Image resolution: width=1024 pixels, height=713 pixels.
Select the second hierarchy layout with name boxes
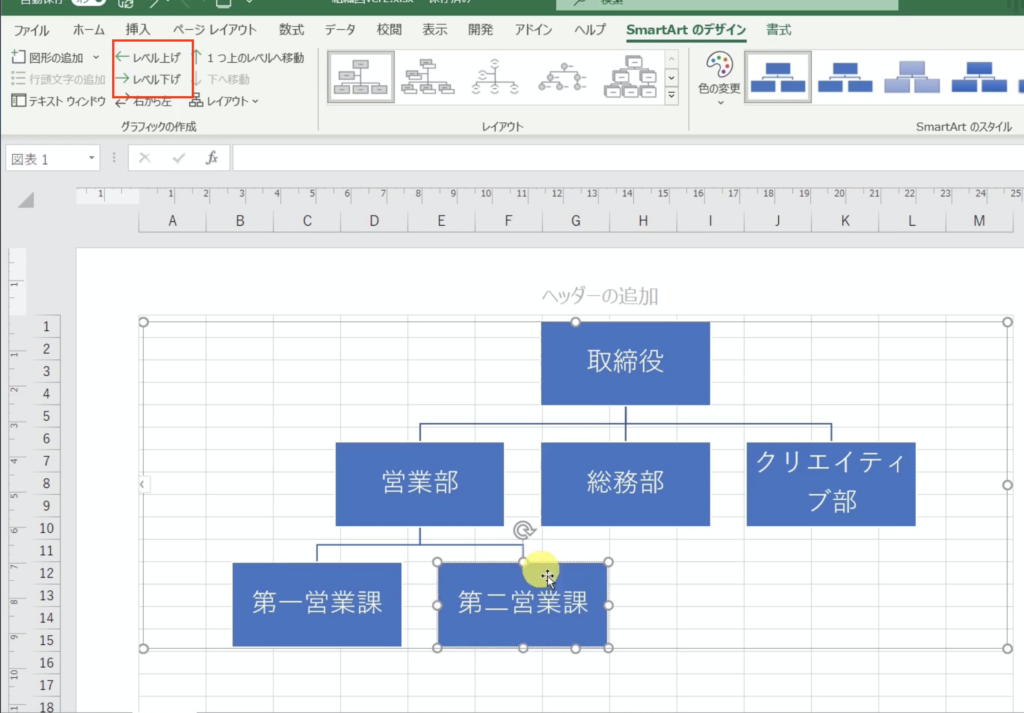[x=428, y=77]
